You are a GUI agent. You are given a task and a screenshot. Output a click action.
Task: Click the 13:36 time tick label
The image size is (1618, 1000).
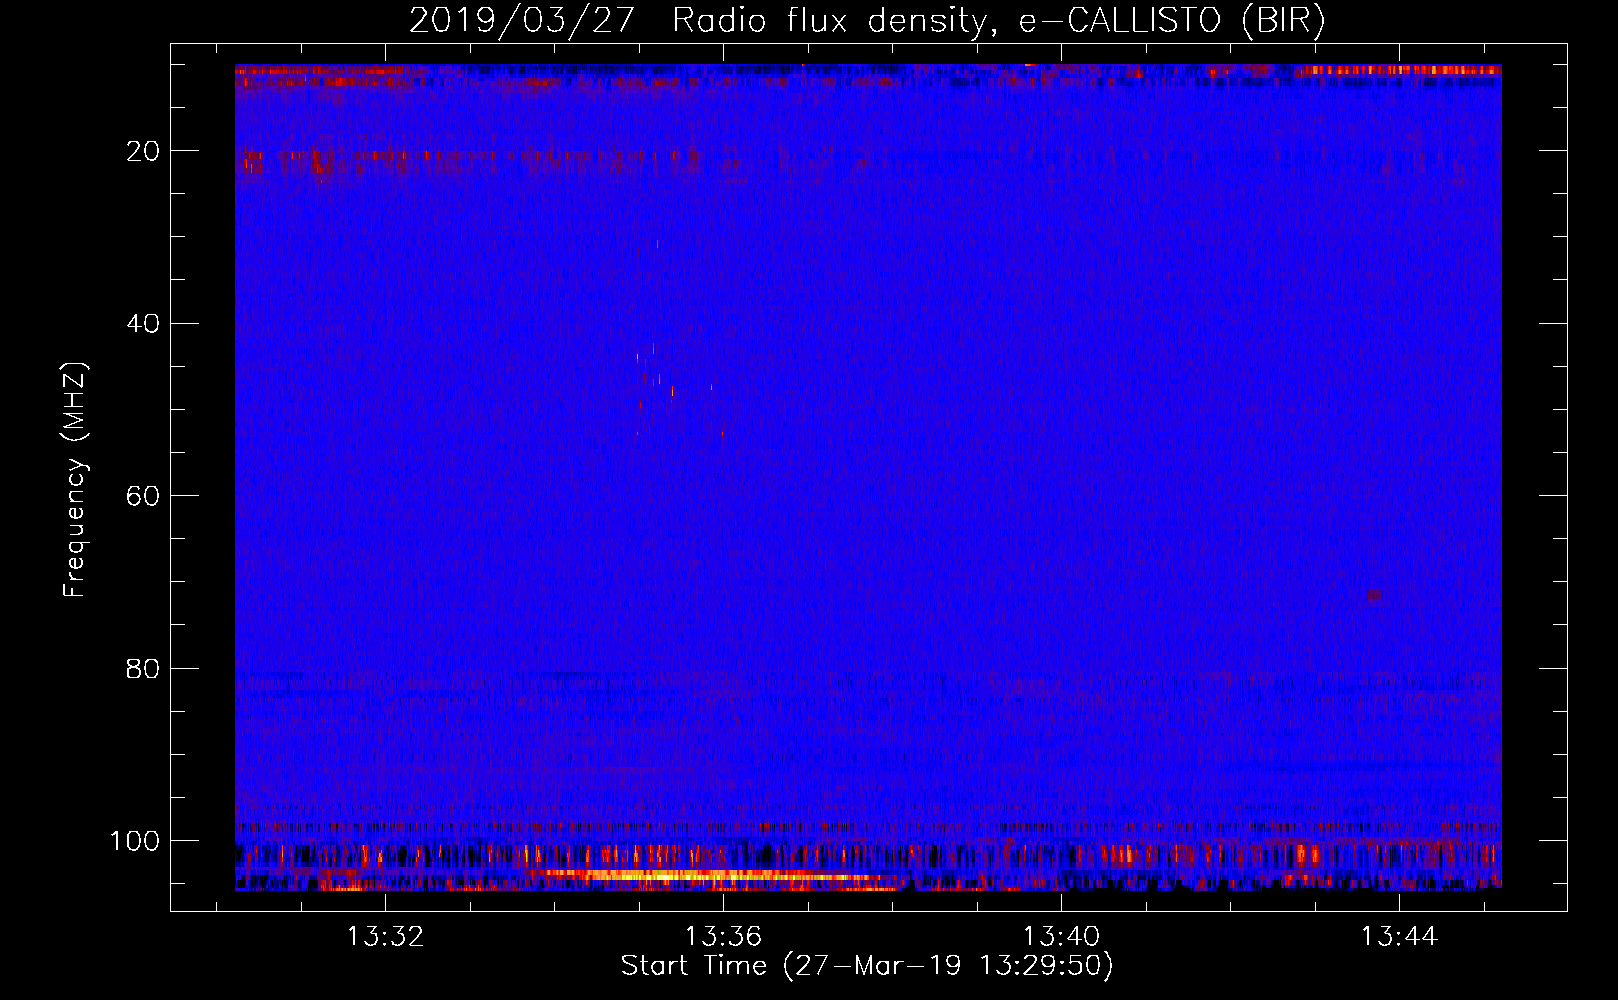coord(723,937)
